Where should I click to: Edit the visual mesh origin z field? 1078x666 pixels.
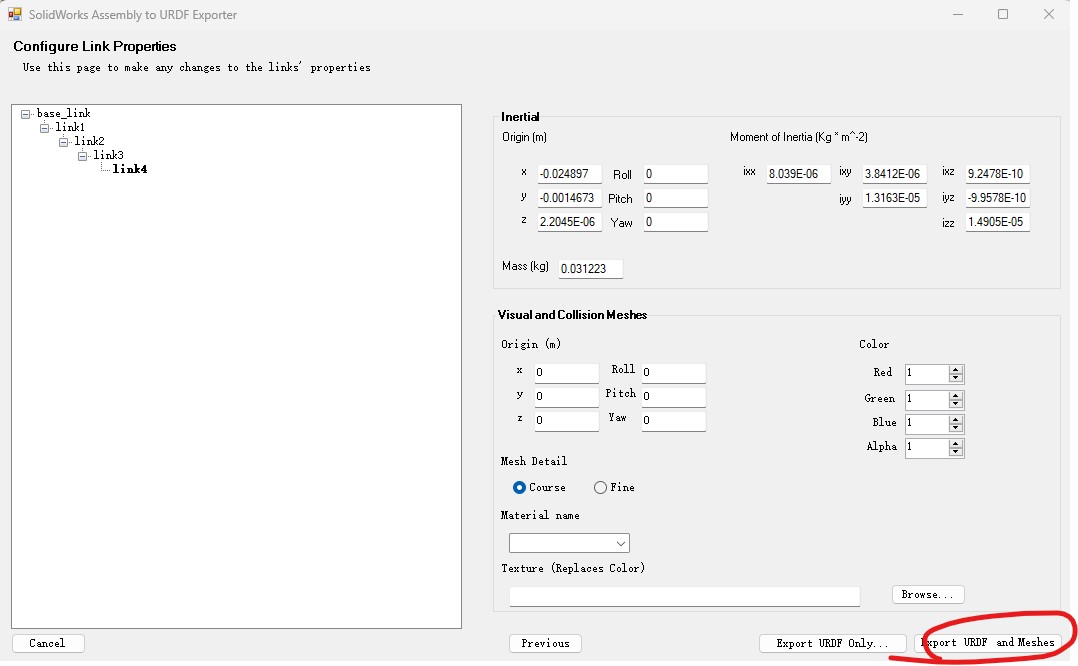(x=566, y=421)
